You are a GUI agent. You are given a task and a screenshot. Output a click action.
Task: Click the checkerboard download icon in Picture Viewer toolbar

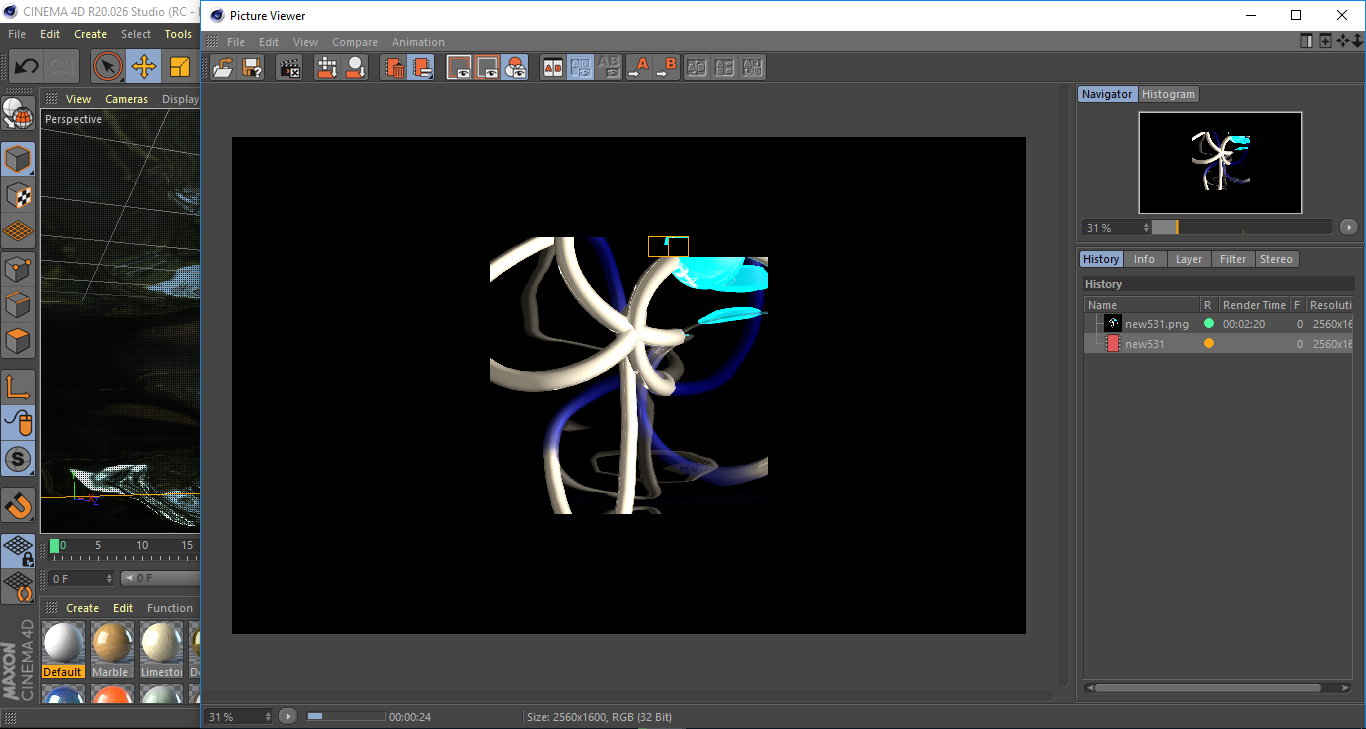(x=327, y=68)
